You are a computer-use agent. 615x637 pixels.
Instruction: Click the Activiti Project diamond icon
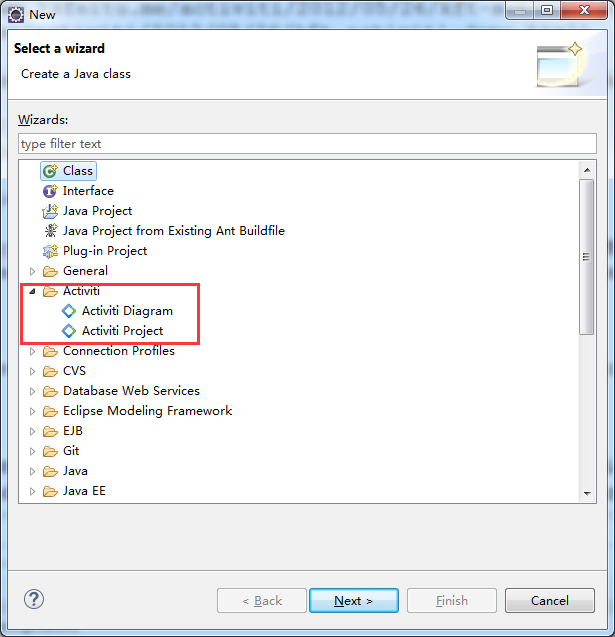(x=69, y=331)
